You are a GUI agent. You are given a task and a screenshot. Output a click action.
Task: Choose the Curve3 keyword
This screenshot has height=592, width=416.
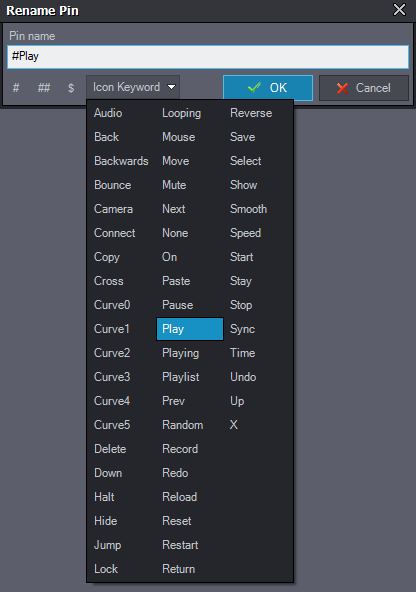[x=112, y=377]
